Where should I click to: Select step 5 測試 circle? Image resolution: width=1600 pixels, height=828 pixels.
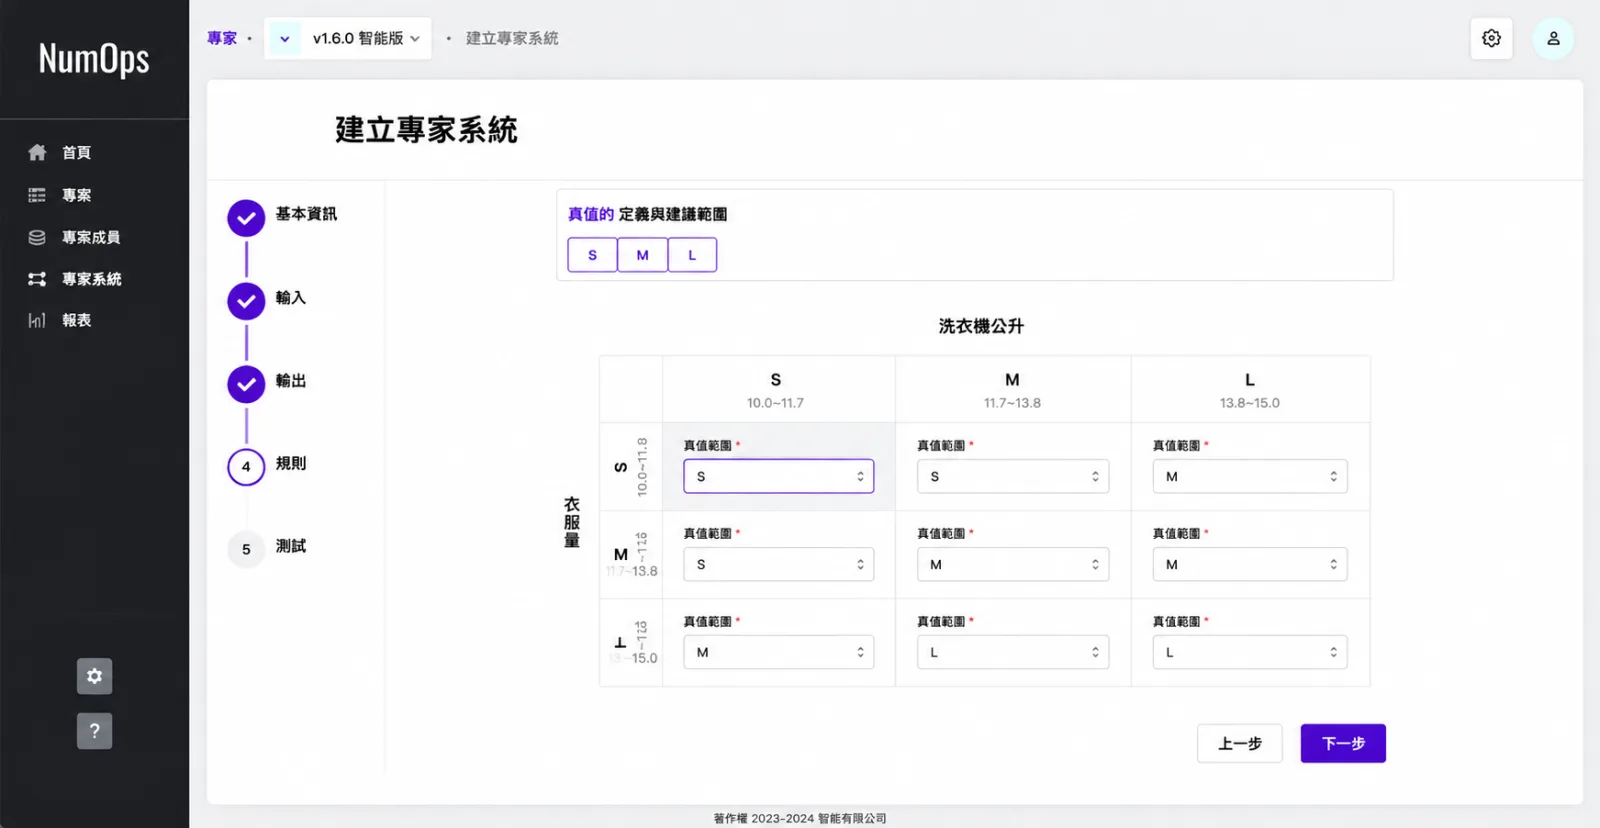click(246, 549)
